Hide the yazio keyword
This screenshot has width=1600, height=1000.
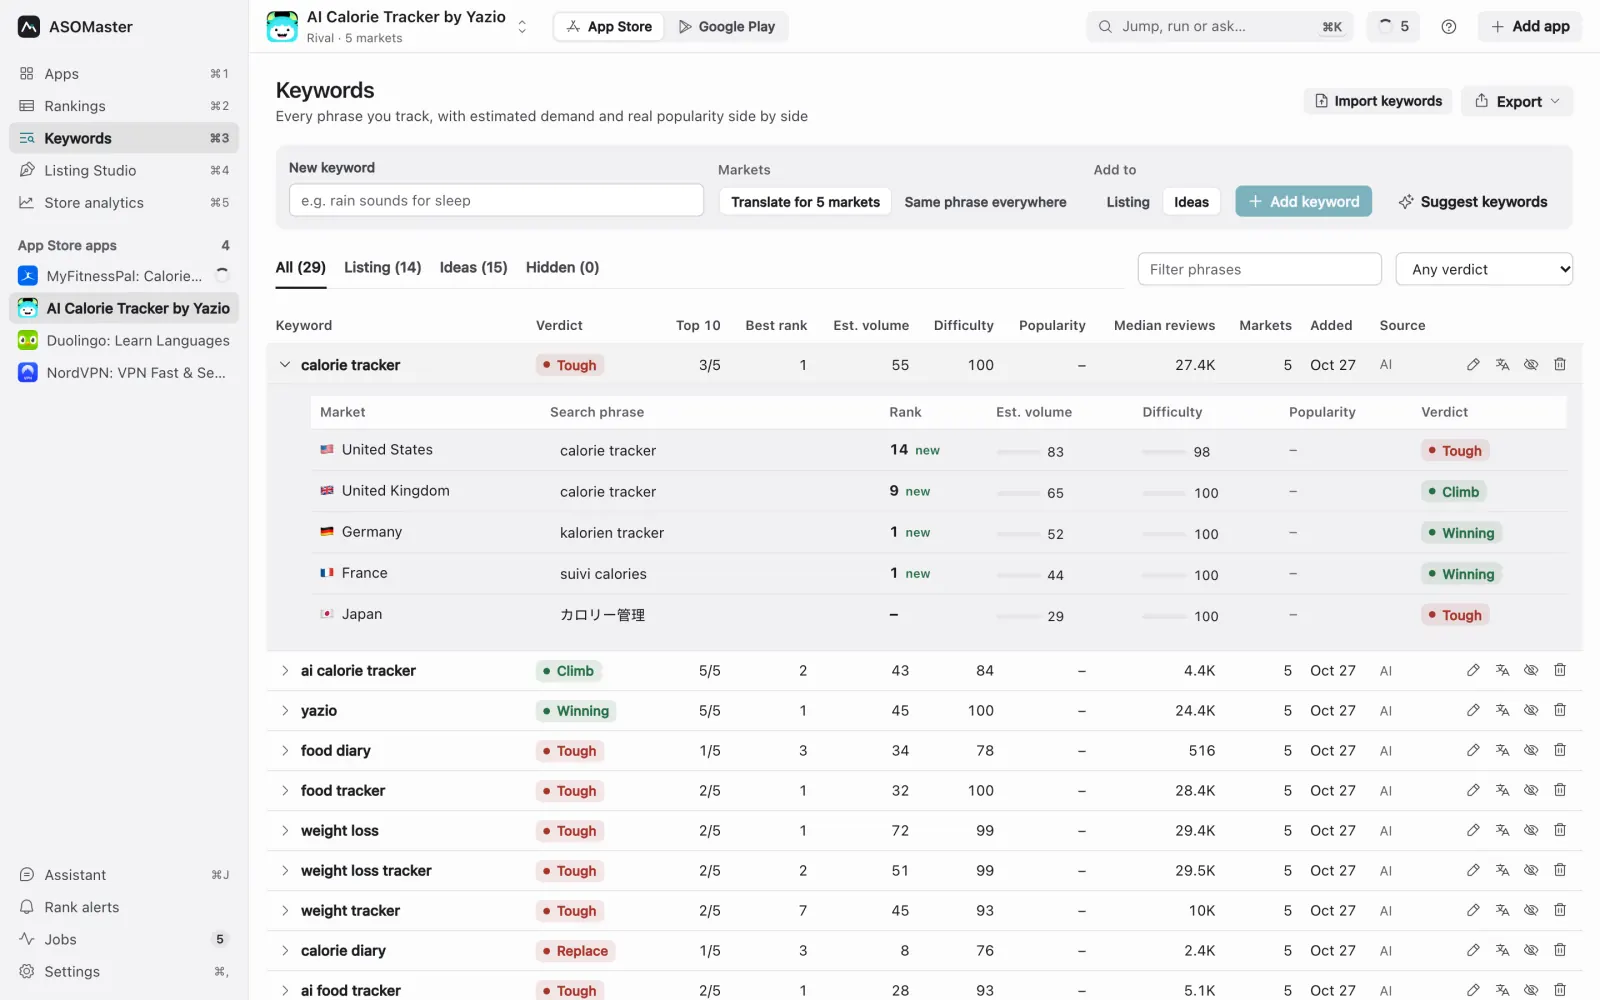(x=1531, y=710)
